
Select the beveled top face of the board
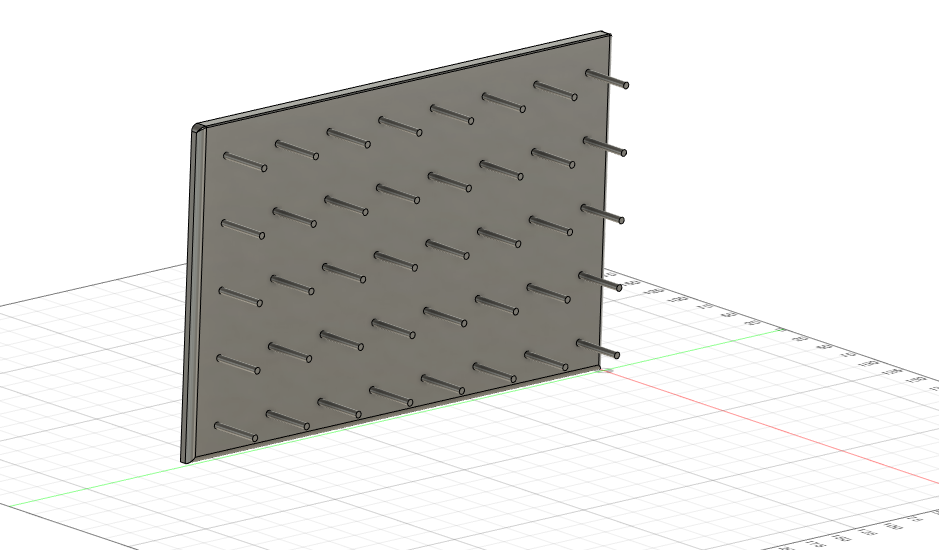401,78
